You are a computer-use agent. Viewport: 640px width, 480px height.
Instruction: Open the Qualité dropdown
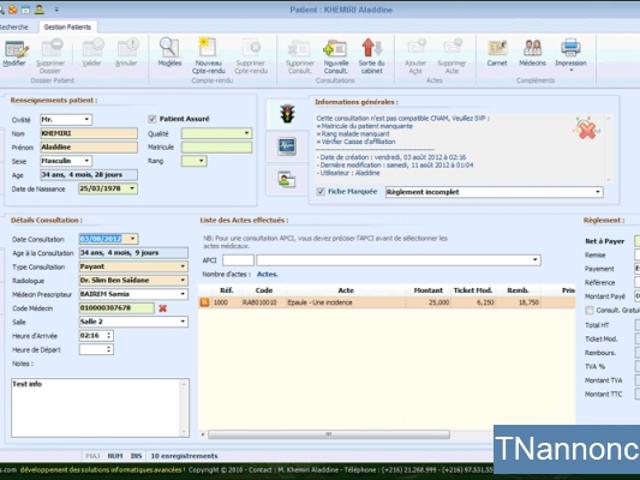coord(247,133)
